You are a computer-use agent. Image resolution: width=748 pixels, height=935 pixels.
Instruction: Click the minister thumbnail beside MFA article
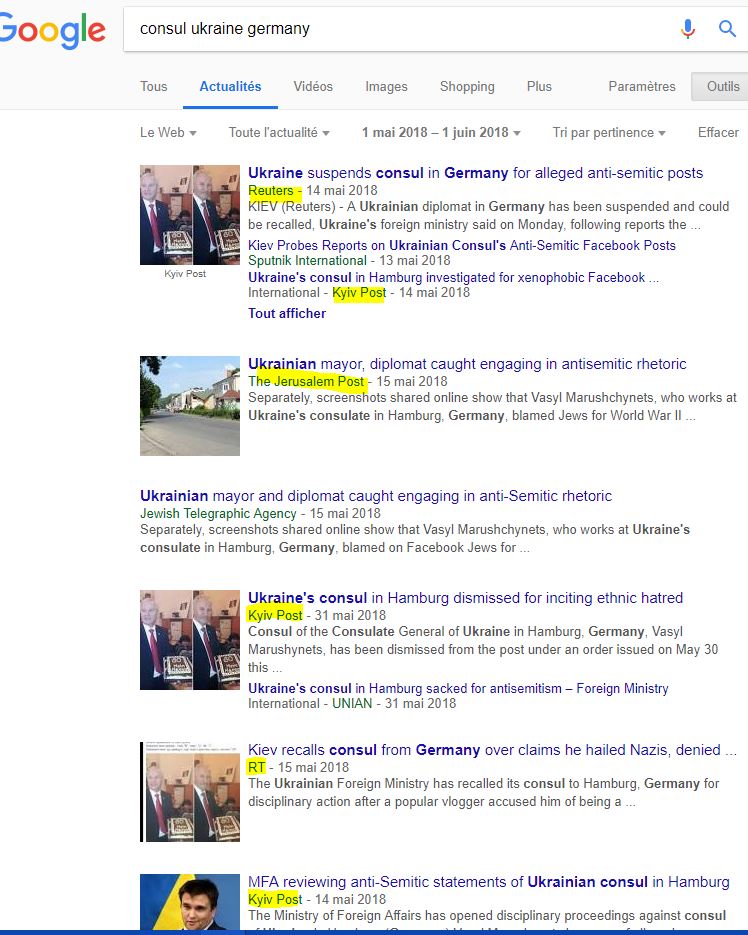190,902
